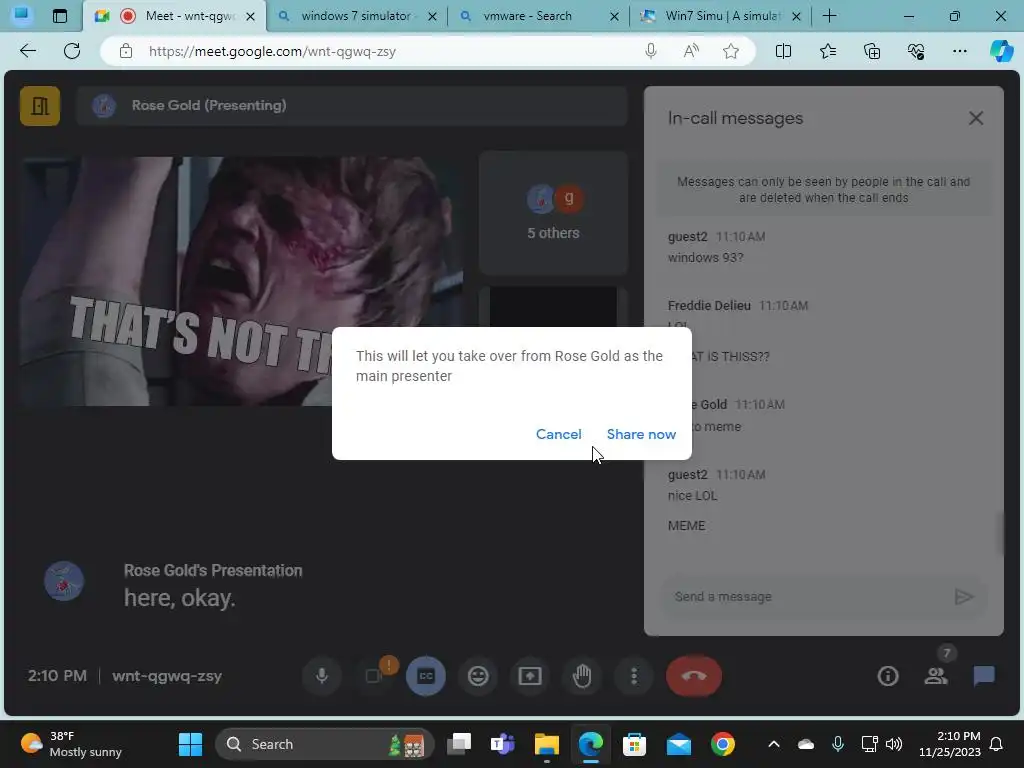Refresh the page
Image resolution: width=1024 pixels, height=768 pixels.
(x=72, y=51)
